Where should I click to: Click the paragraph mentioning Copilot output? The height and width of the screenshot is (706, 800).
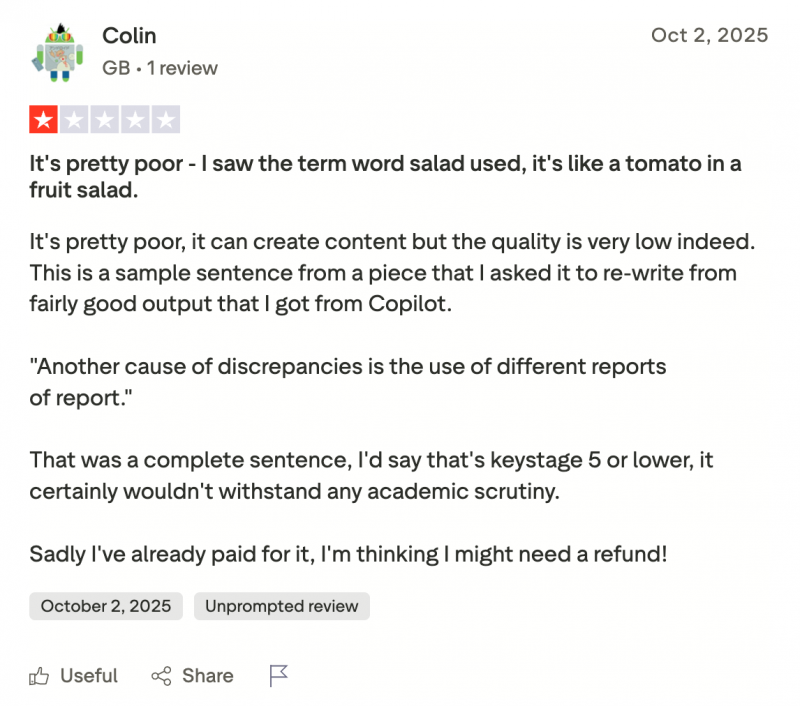(385, 272)
